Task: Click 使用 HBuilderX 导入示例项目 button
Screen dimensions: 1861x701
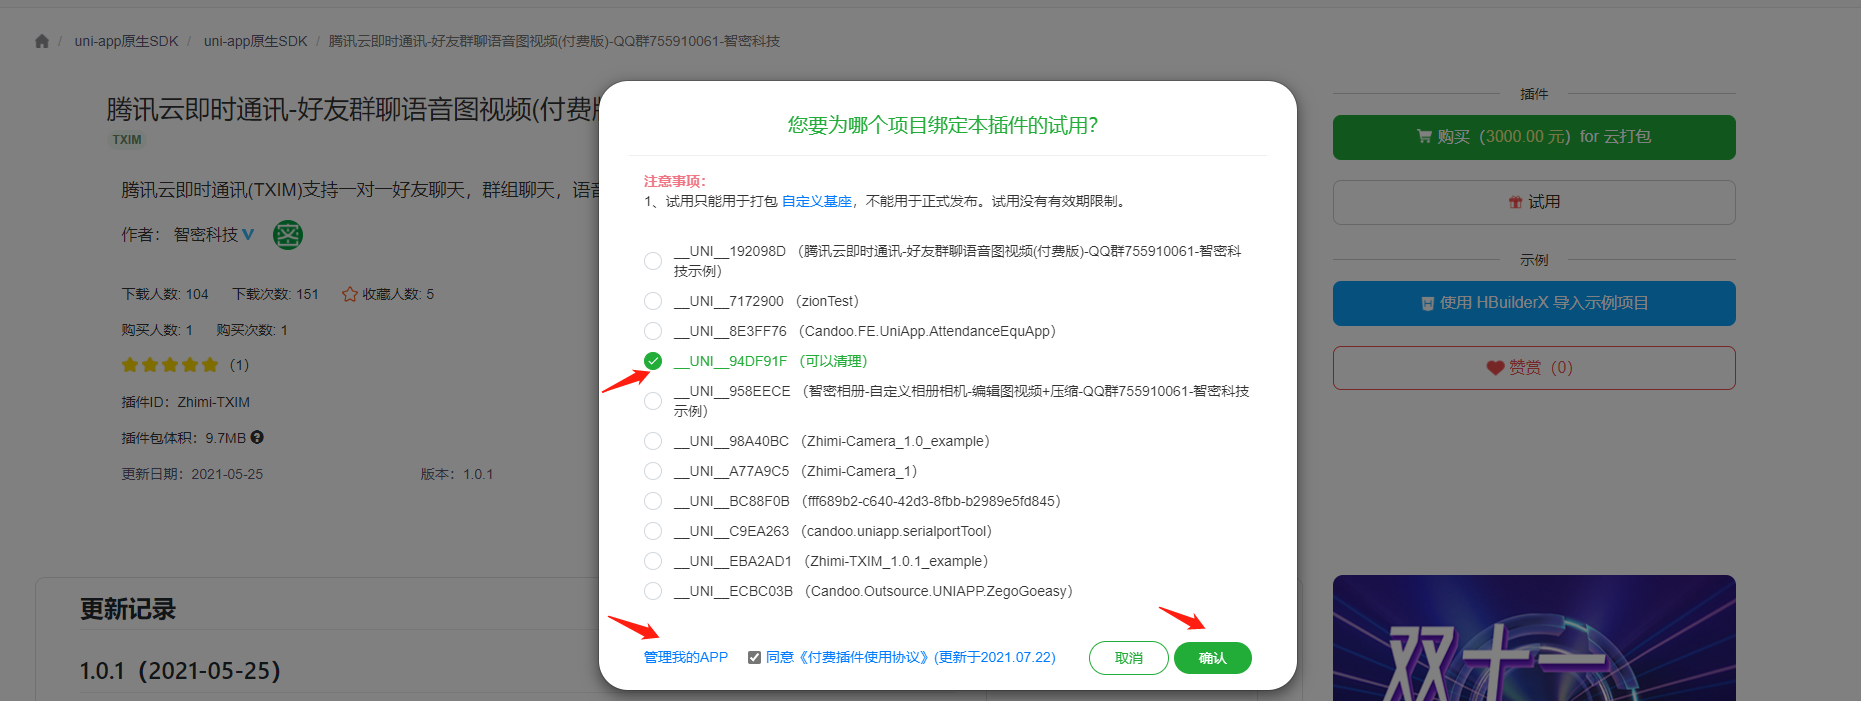Action: click(1534, 303)
